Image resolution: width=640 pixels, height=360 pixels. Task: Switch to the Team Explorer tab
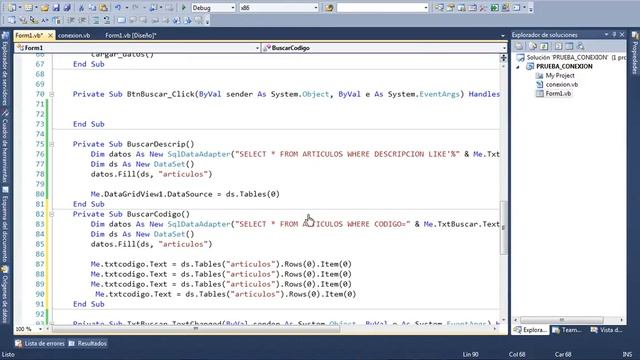pos(567,330)
